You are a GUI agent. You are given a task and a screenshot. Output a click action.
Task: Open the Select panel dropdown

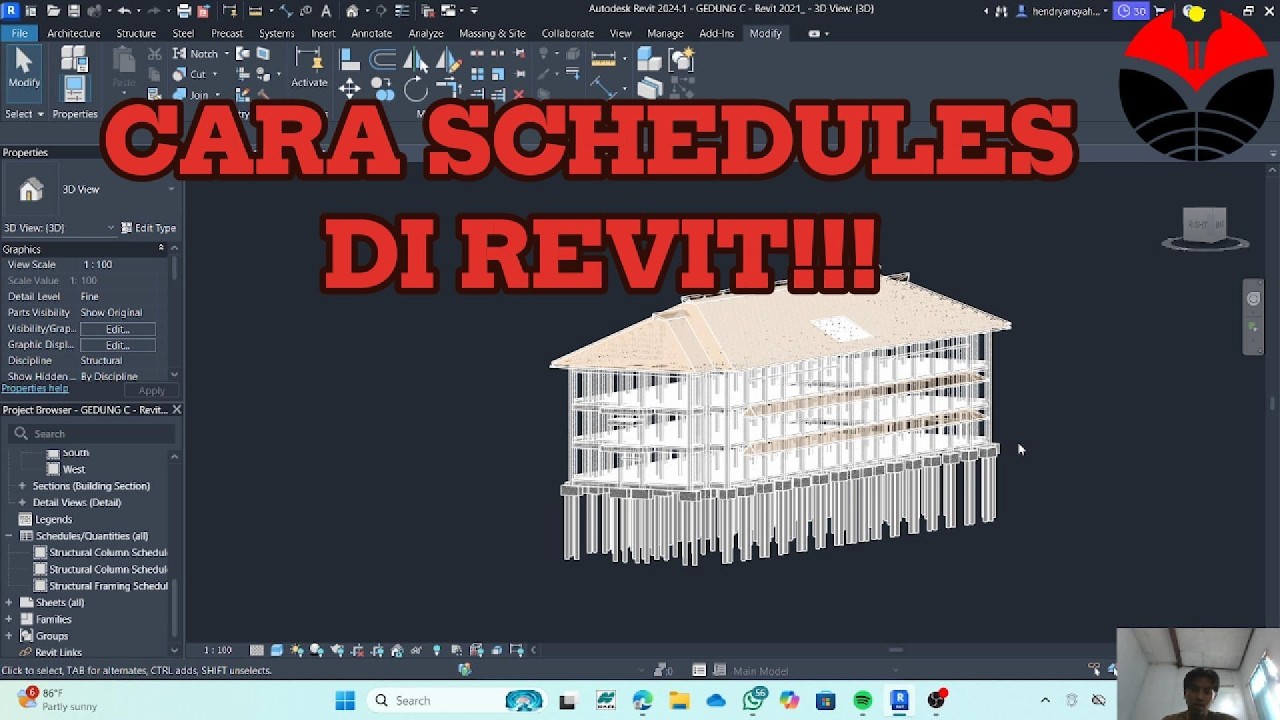(25, 114)
